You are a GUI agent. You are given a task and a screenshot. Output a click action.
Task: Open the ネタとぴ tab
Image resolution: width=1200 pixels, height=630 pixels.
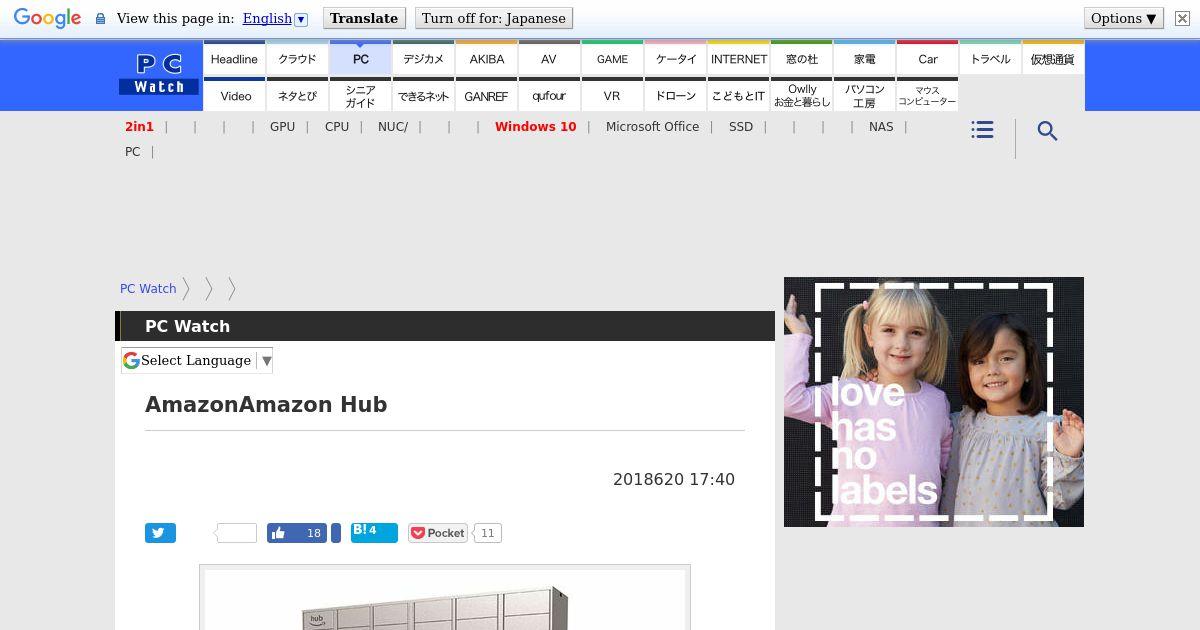(x=297, y=96)
